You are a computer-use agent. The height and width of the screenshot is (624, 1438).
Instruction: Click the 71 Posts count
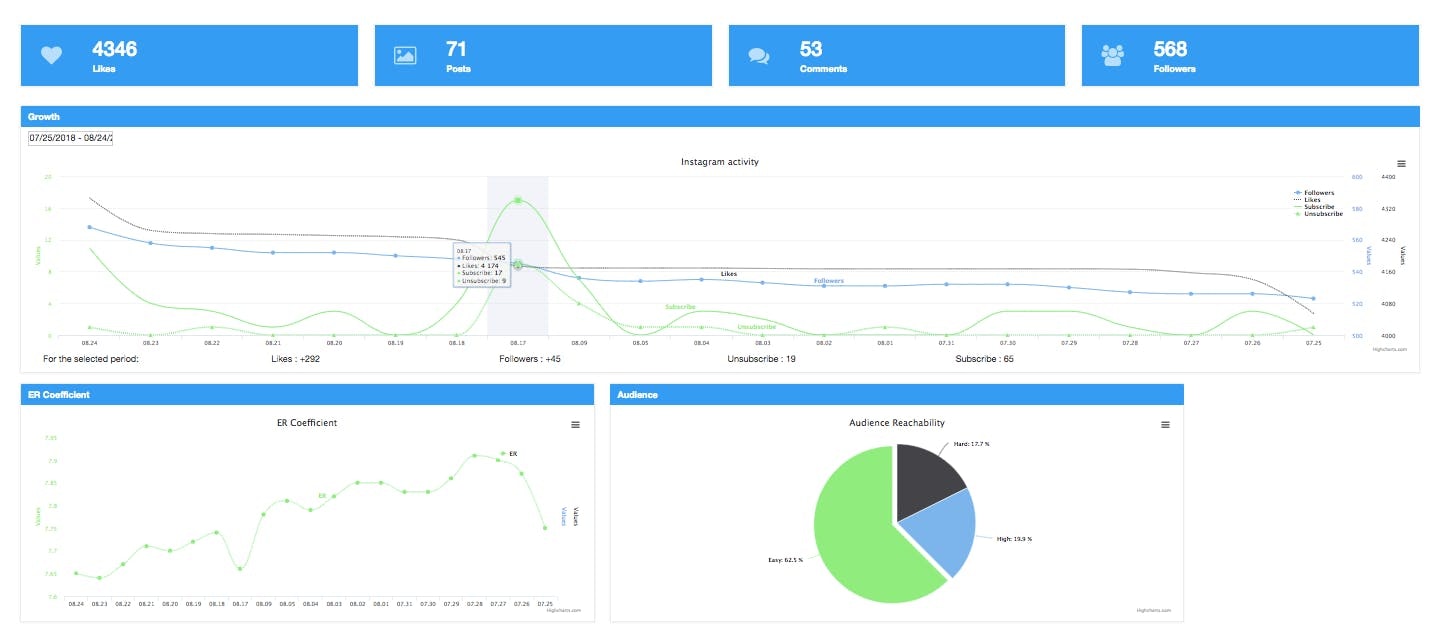click(456, 48)
